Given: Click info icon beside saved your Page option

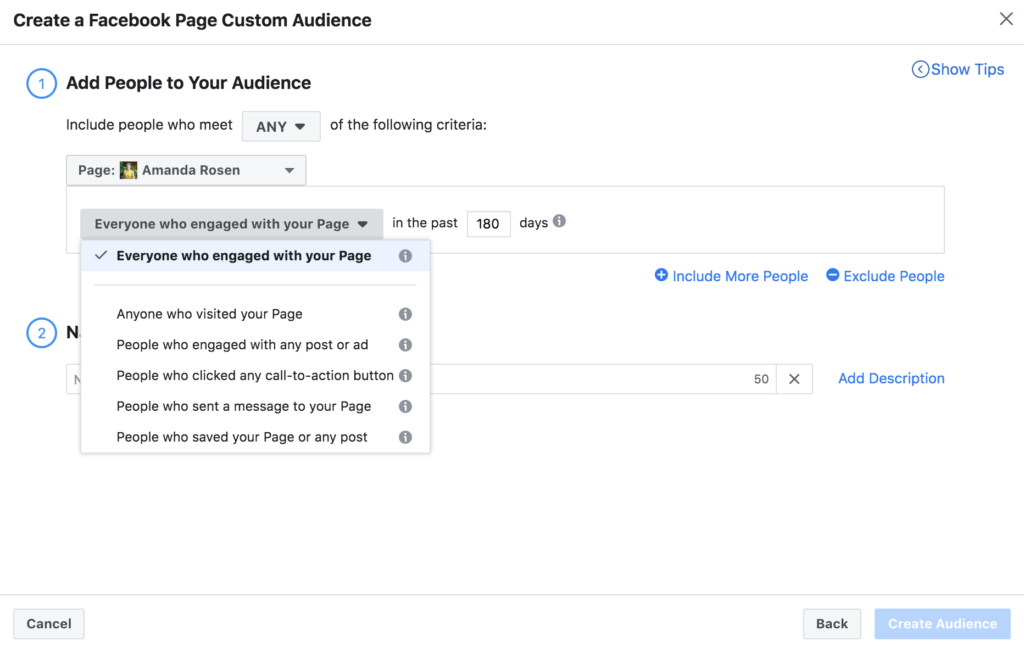Looking at the screenshot, I should click(405, 437).
